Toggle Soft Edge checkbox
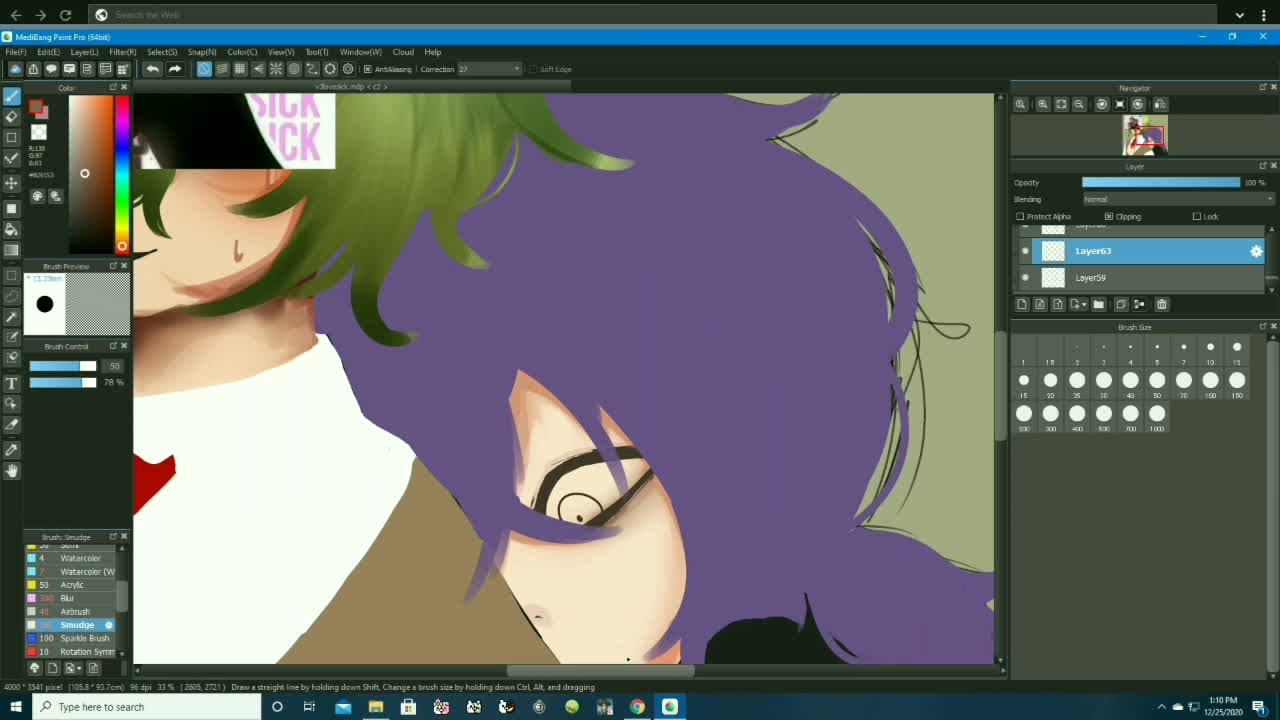Screen dimensions: 1280x720 click(x=533, y=69)
